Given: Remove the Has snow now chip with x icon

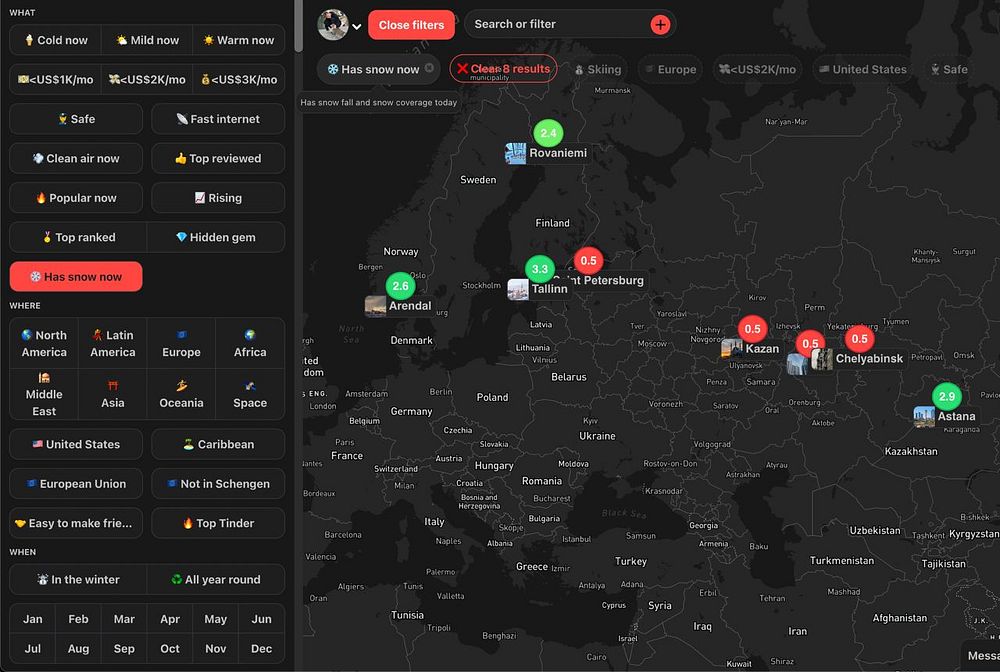Looking at the screenshot, I should tap(429, 68).
